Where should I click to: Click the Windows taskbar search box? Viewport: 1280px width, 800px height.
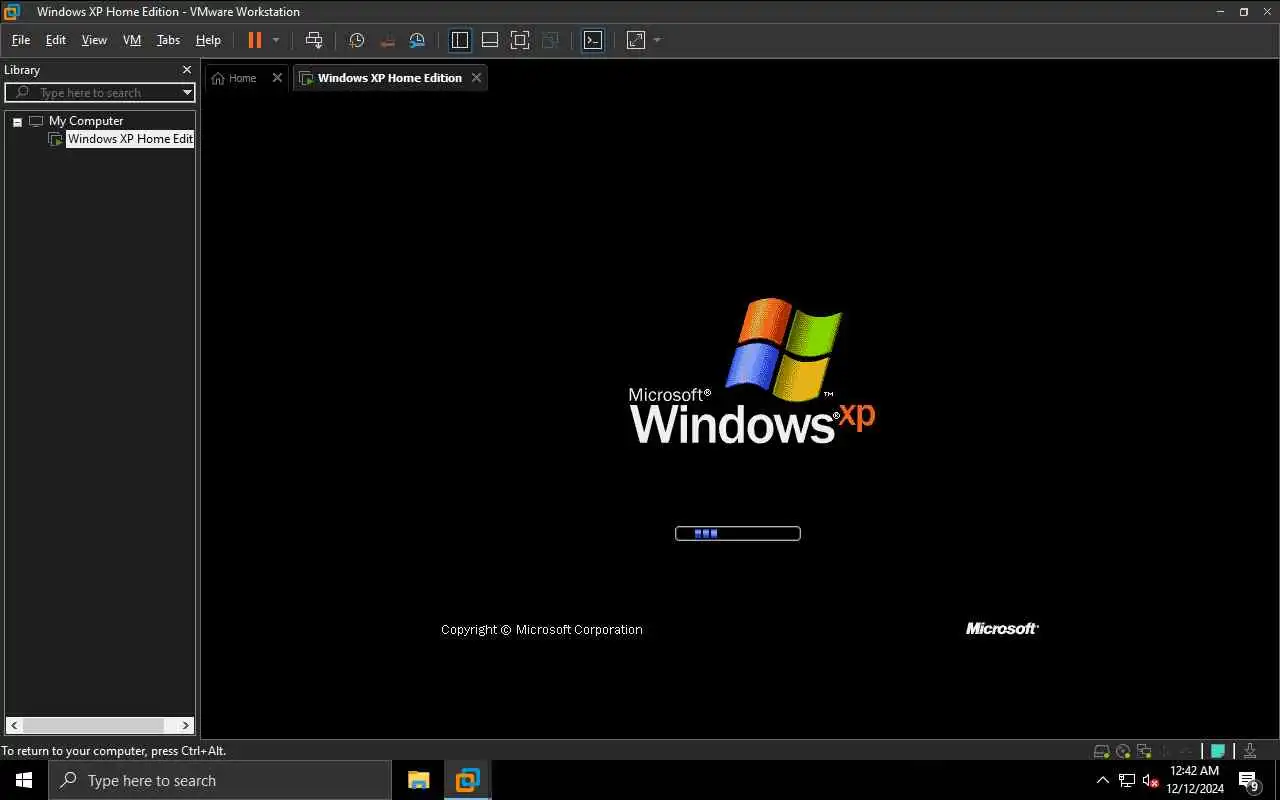click(220, 780)
